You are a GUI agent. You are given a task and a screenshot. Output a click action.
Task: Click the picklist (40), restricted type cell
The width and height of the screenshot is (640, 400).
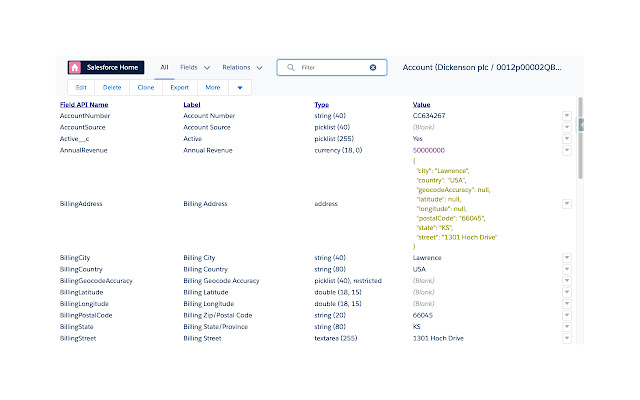(348, 280)
